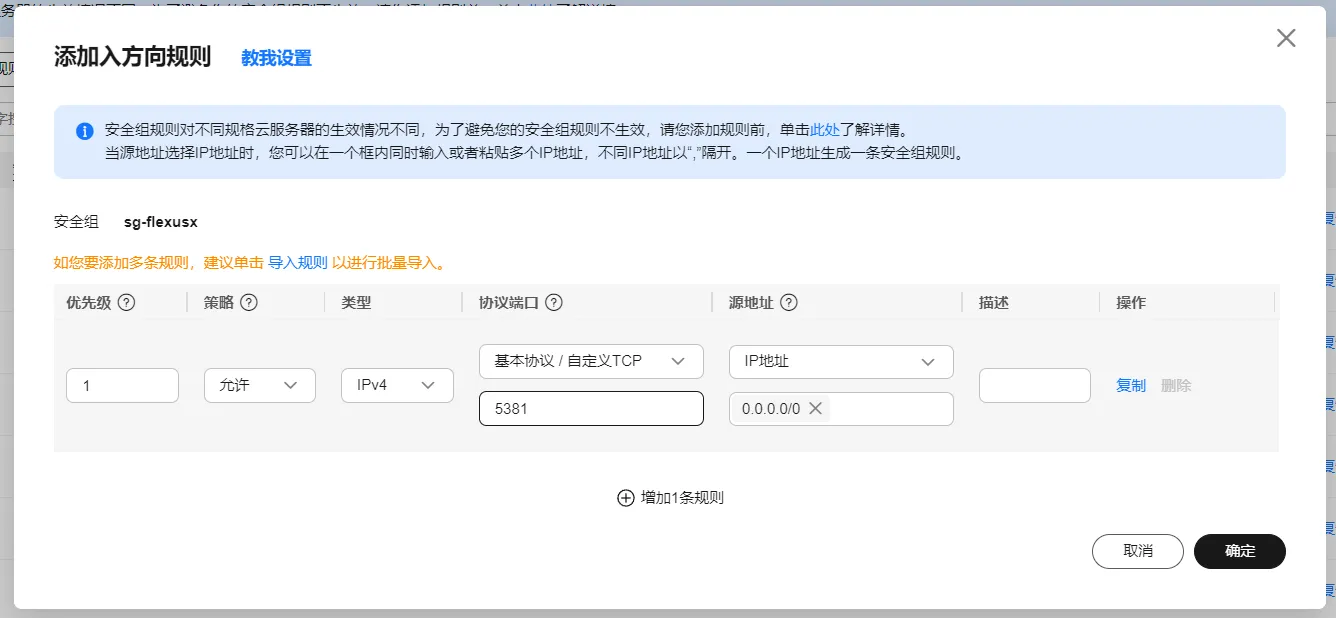Click the plus icon to add one rule
Screen dimensions: 1336x618
[626, 498]
